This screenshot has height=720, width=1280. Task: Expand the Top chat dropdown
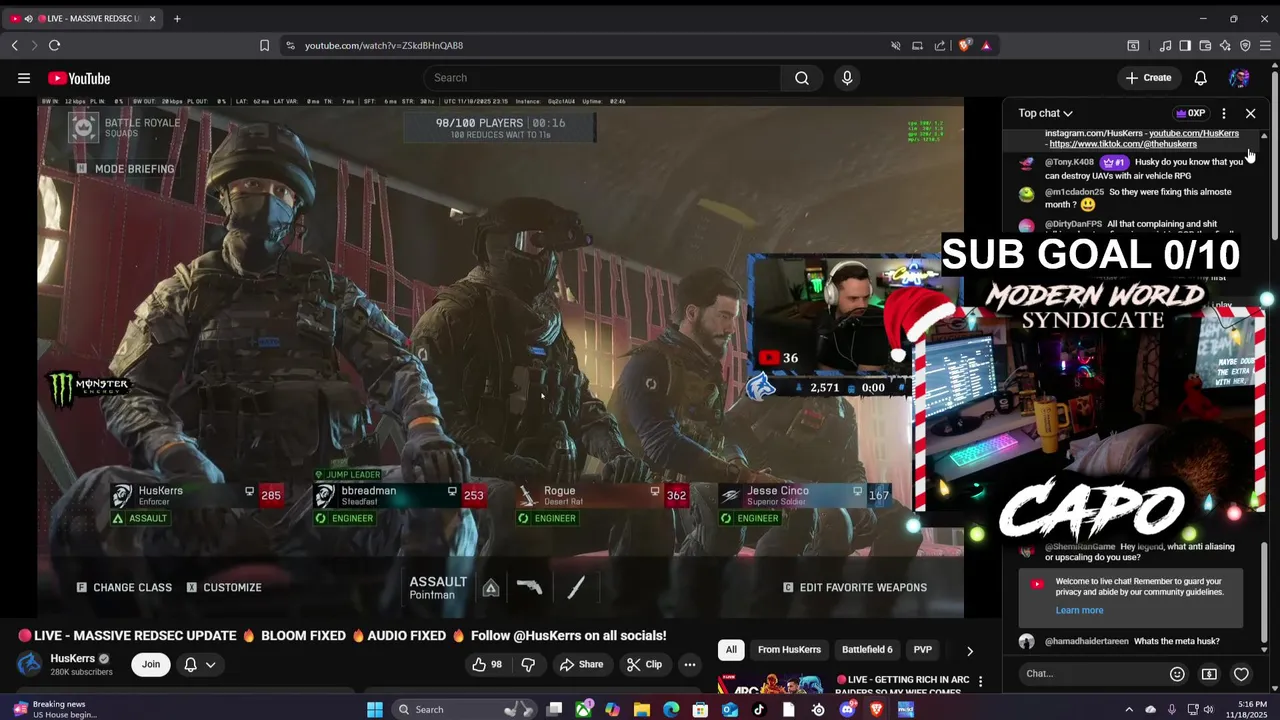pyautogui.click(x=1045, y=113)
